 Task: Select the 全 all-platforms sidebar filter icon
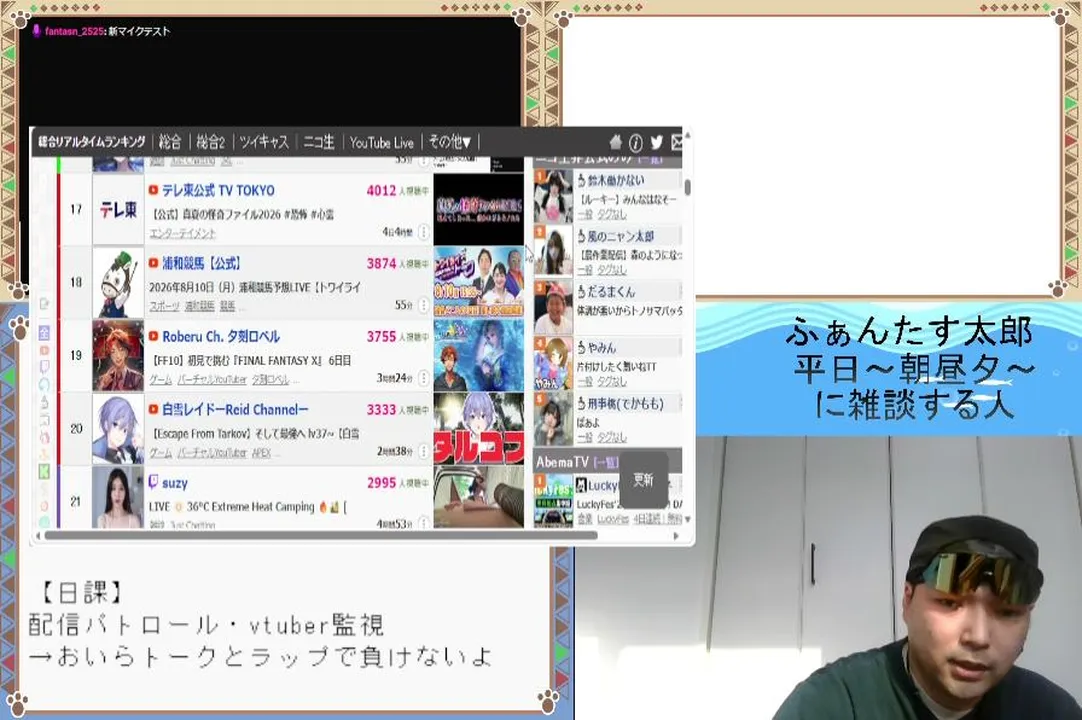click(x=44, y=333)
